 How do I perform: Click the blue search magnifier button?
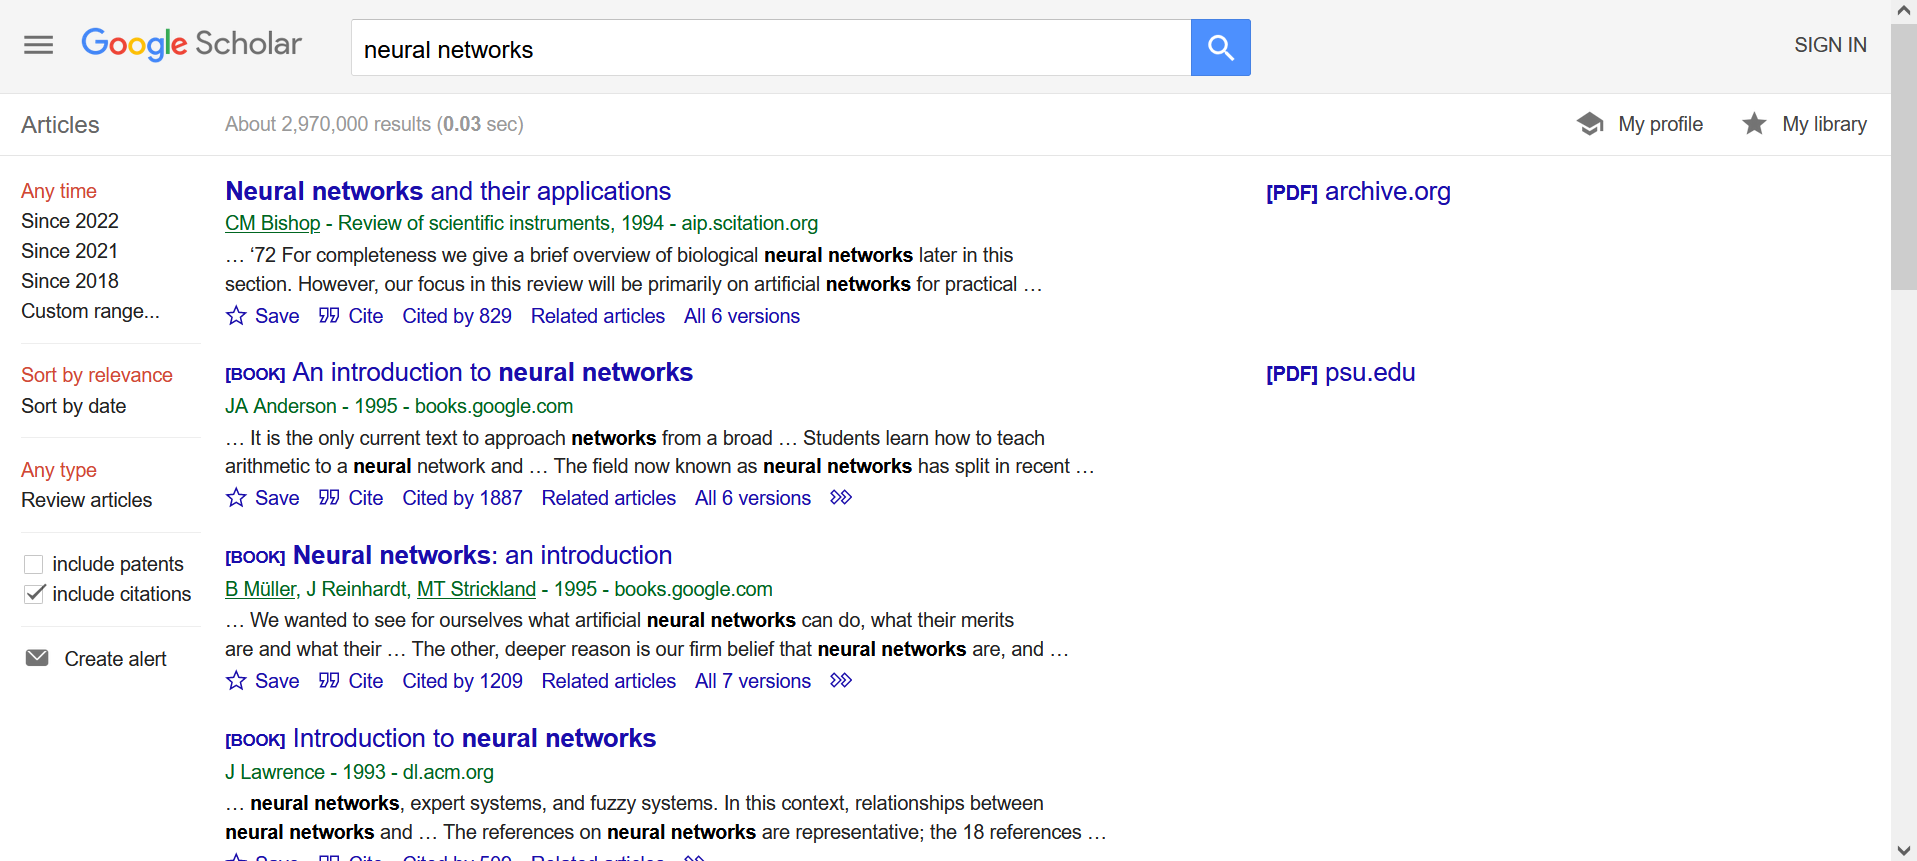[x=1220, y=47]
